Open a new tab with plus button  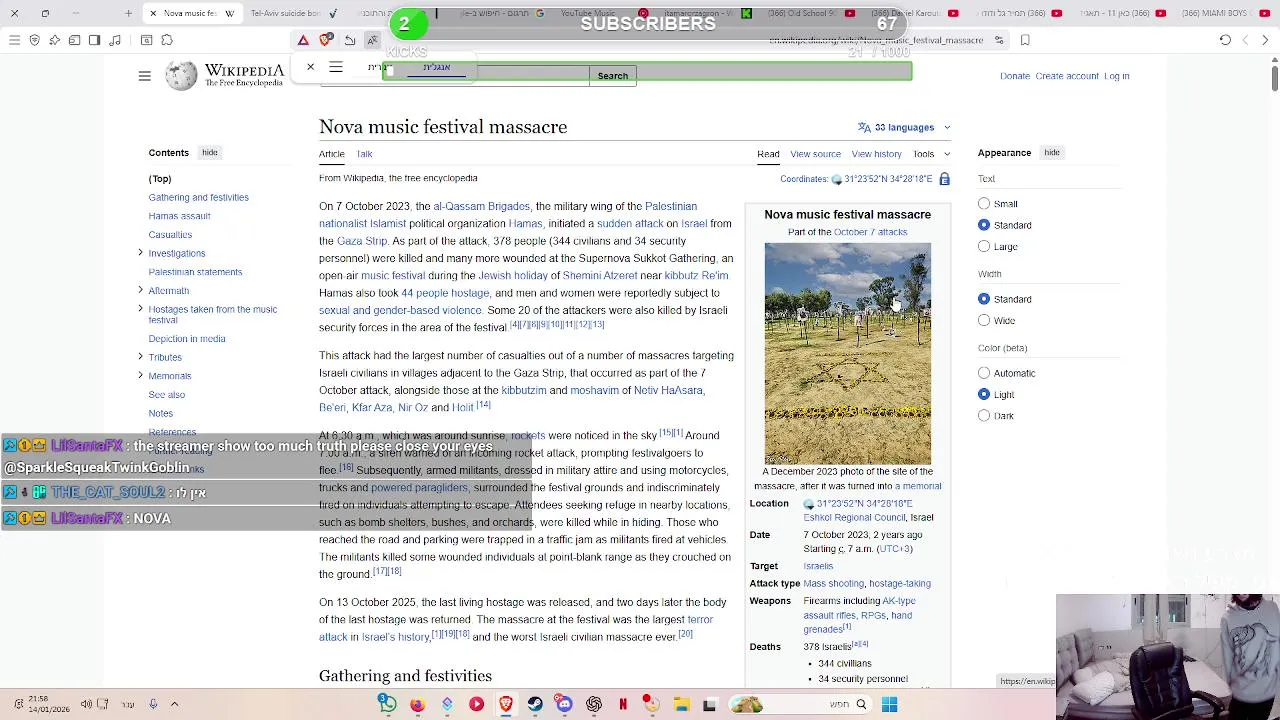click(x=128, y=13)
